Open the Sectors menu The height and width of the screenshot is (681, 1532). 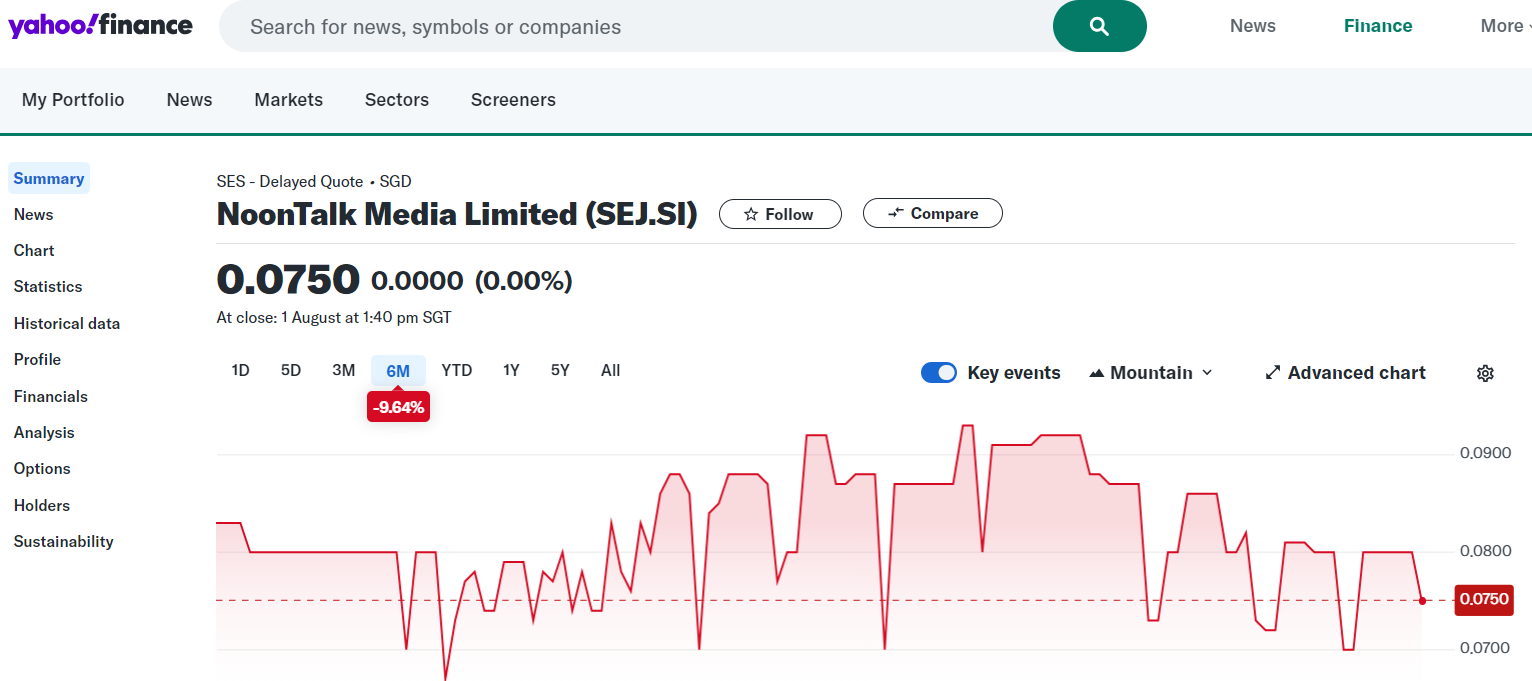point(397,100)
